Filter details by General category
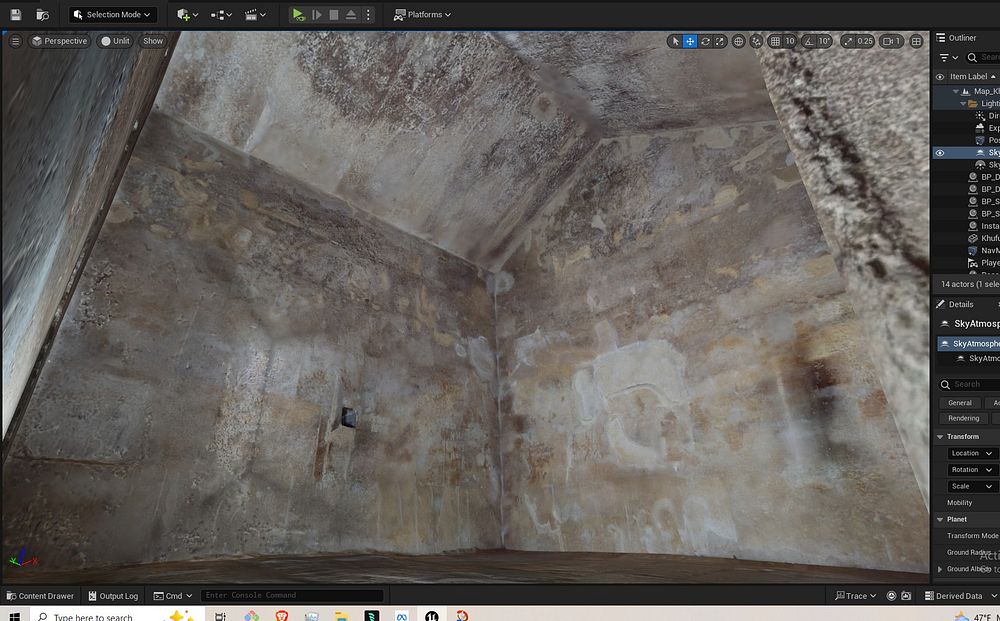The width and height of the screenshot is (1000, 621). click(960, 403)
